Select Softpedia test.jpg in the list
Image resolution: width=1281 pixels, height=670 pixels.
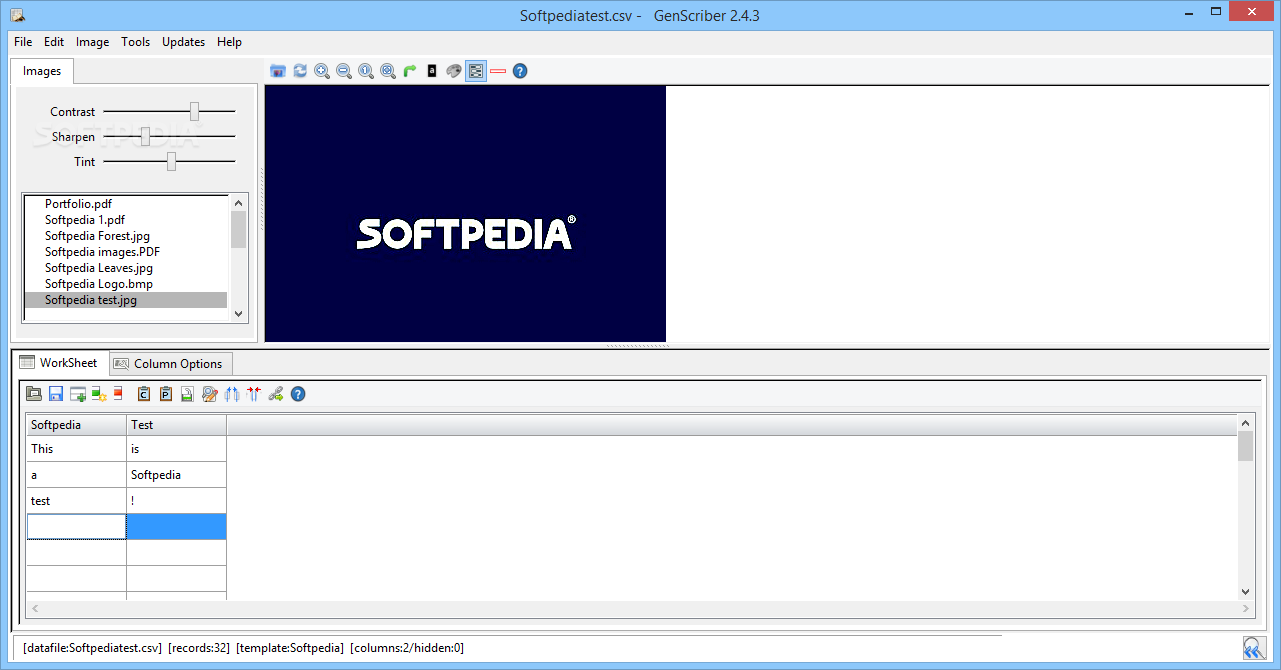(x=126, y=300)
